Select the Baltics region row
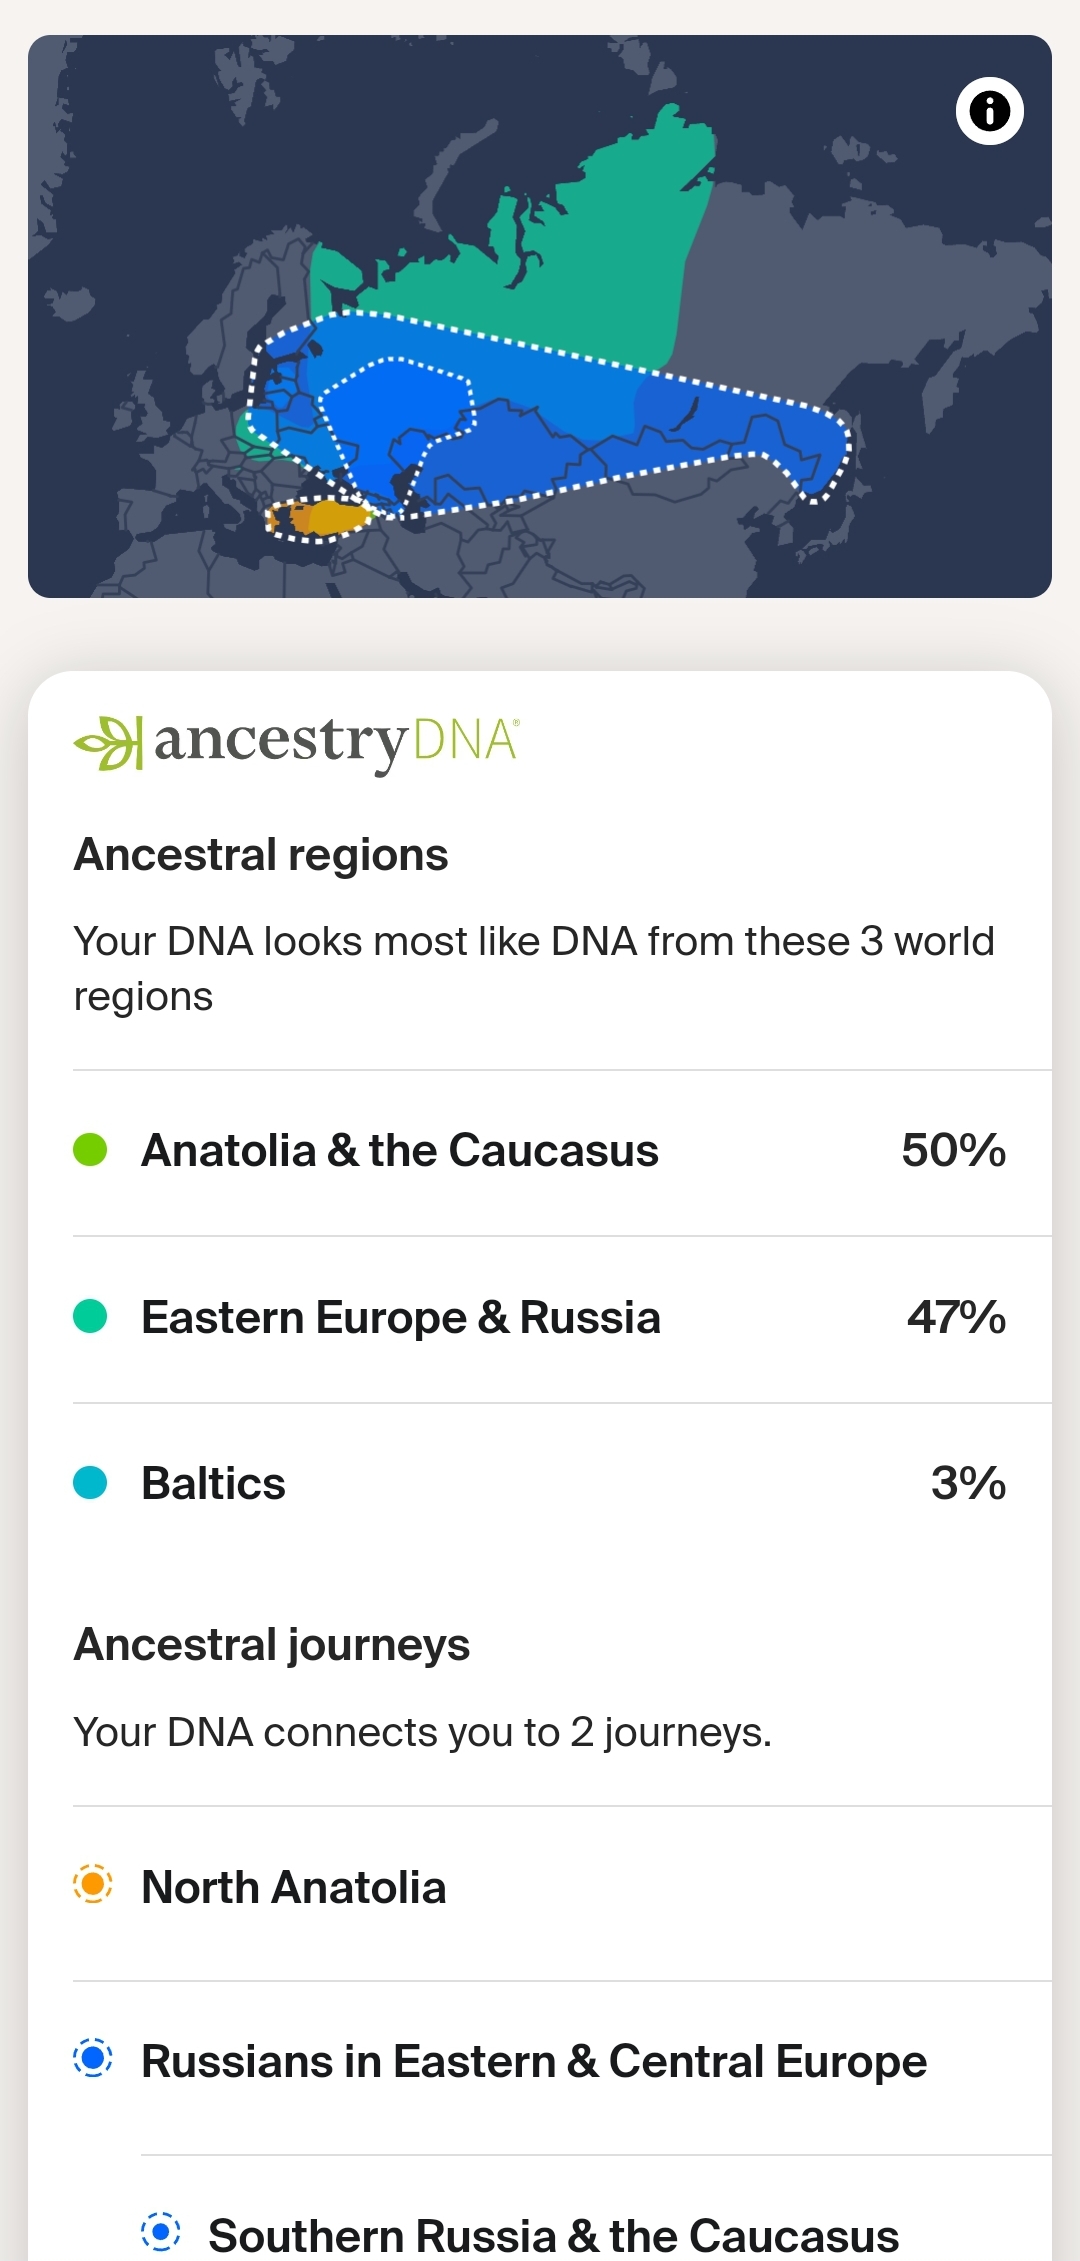The width and height of the screenshot is (1080, 2261). [x=214, y=1484]
